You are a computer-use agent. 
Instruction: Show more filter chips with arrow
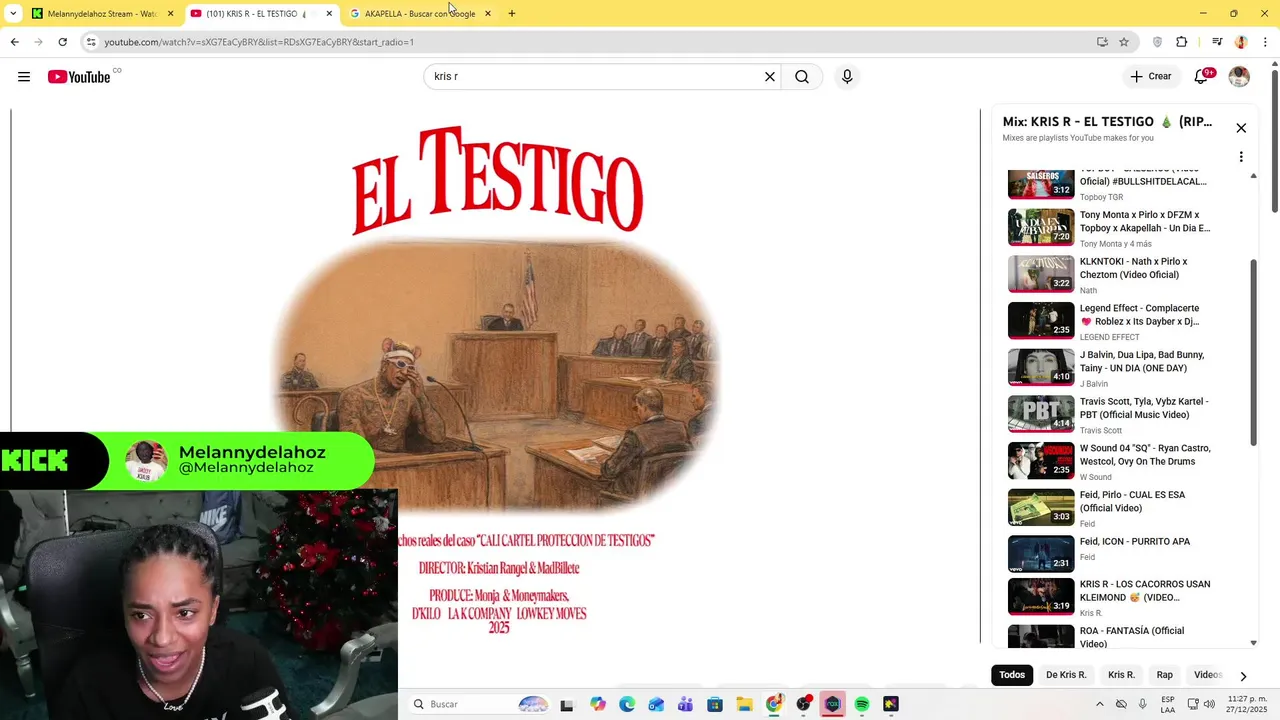[1243, 676]
